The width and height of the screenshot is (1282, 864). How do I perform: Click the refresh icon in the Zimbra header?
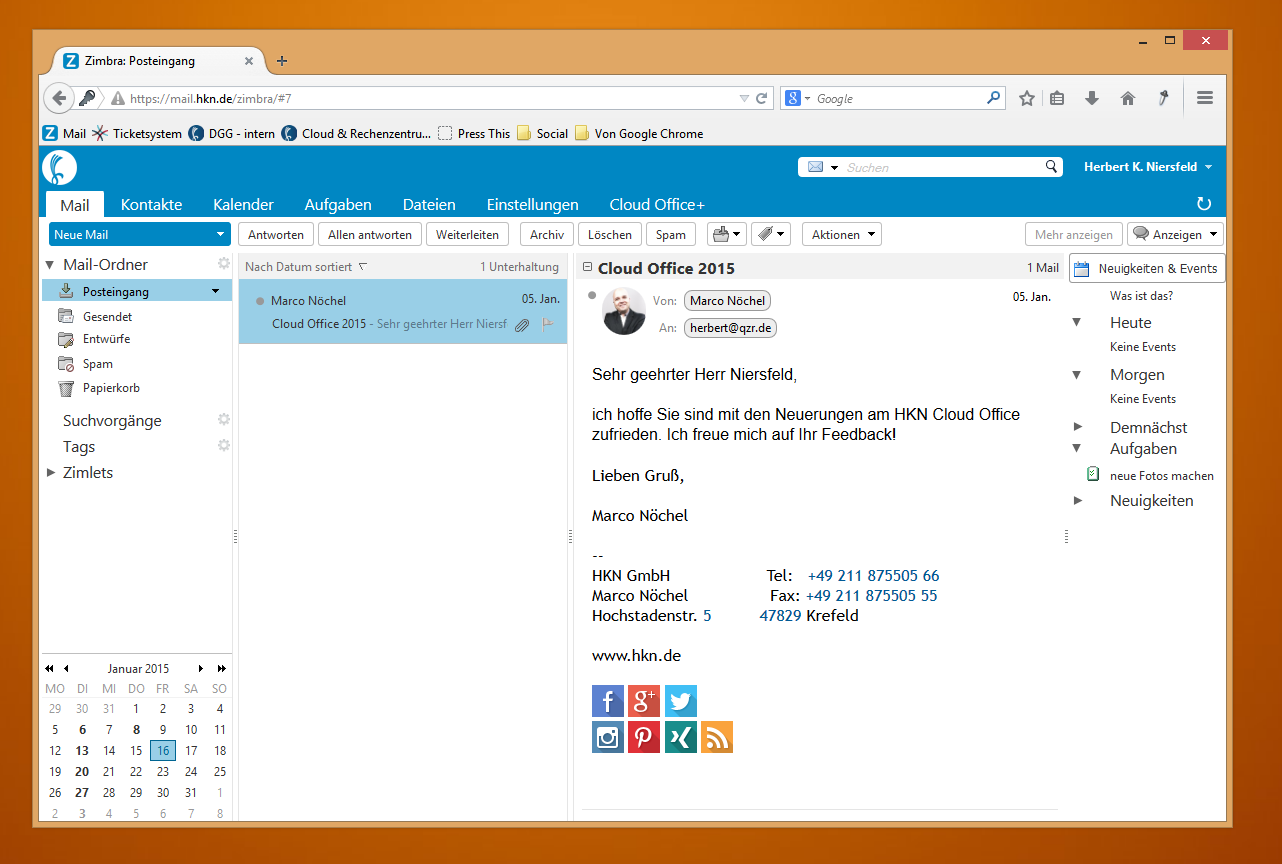1204,204
